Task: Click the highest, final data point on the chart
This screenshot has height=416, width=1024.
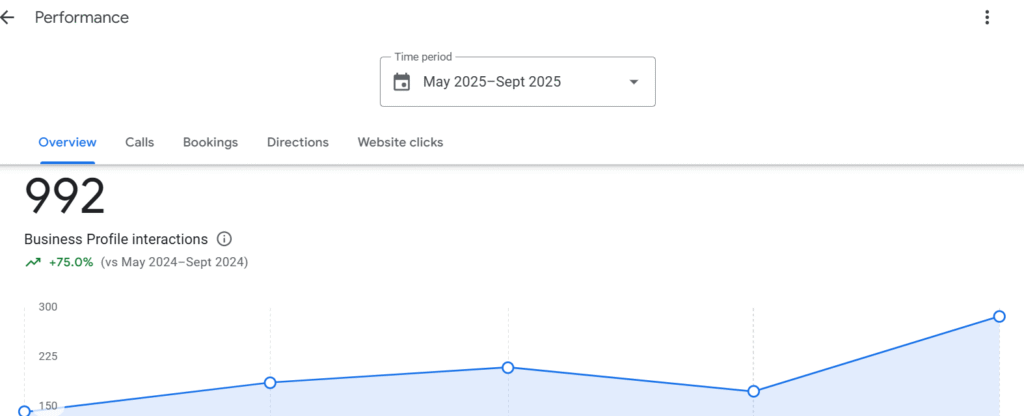Action: coord(999,316)
